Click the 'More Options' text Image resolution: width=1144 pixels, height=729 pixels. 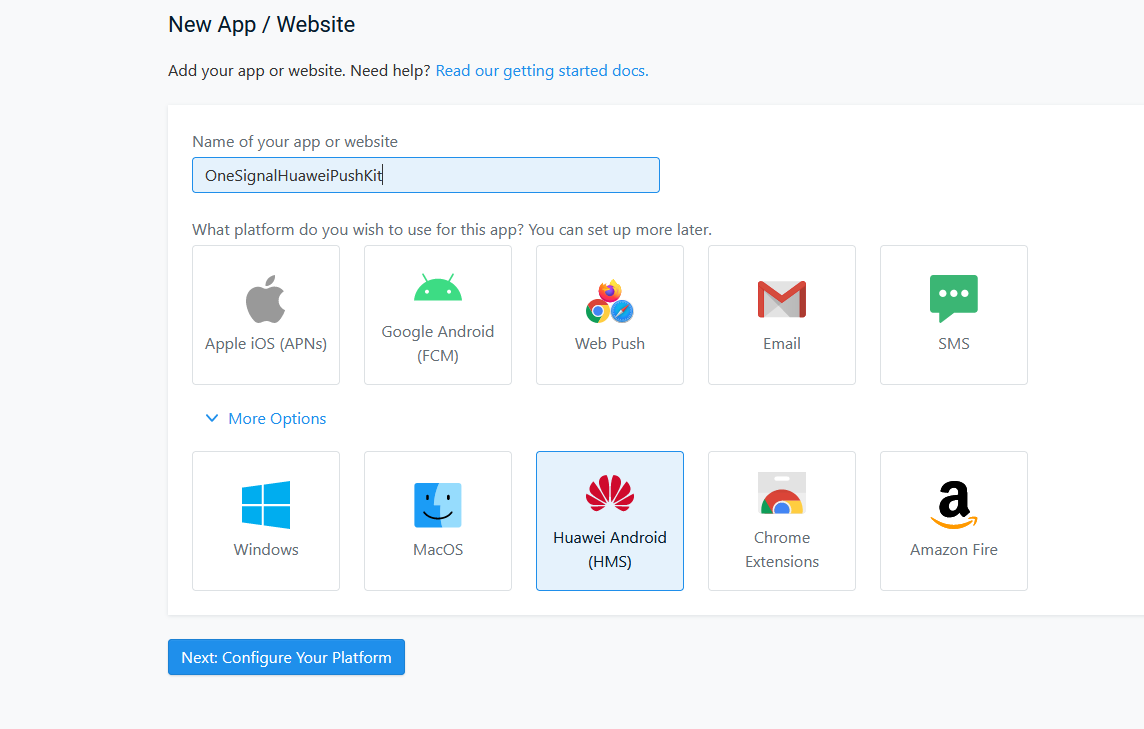tap(277, 419)
